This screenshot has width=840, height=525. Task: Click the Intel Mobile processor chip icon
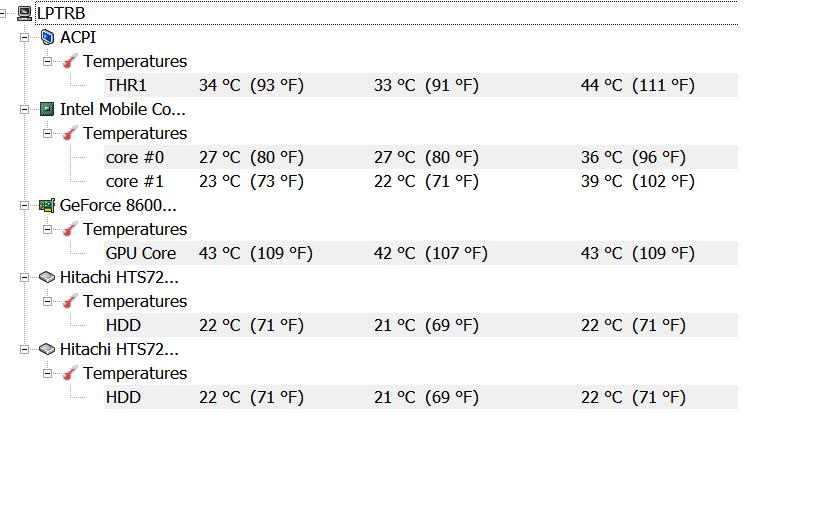(x=47, y=109)
